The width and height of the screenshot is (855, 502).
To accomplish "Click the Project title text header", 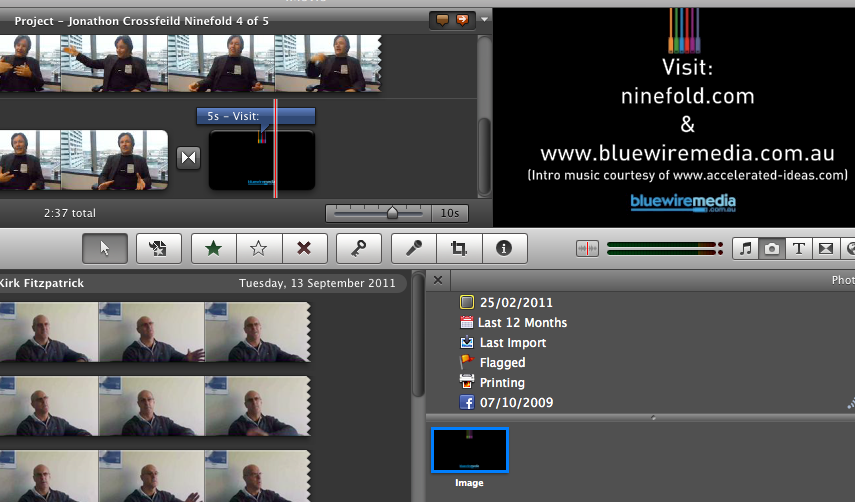I will [x=141, y=21].
